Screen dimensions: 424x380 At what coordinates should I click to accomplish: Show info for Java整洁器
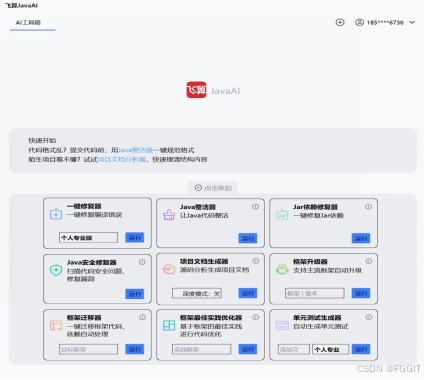pos(255,207)
